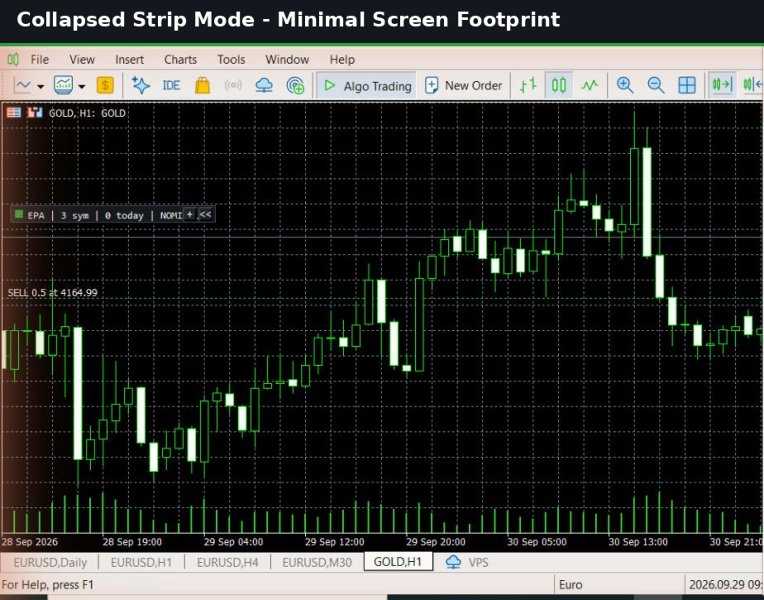The width and height of the screenshot is (764, 600).
Task: Click the GOLD, H1: GOLD chart title
Action: click(x=88, y=113)
